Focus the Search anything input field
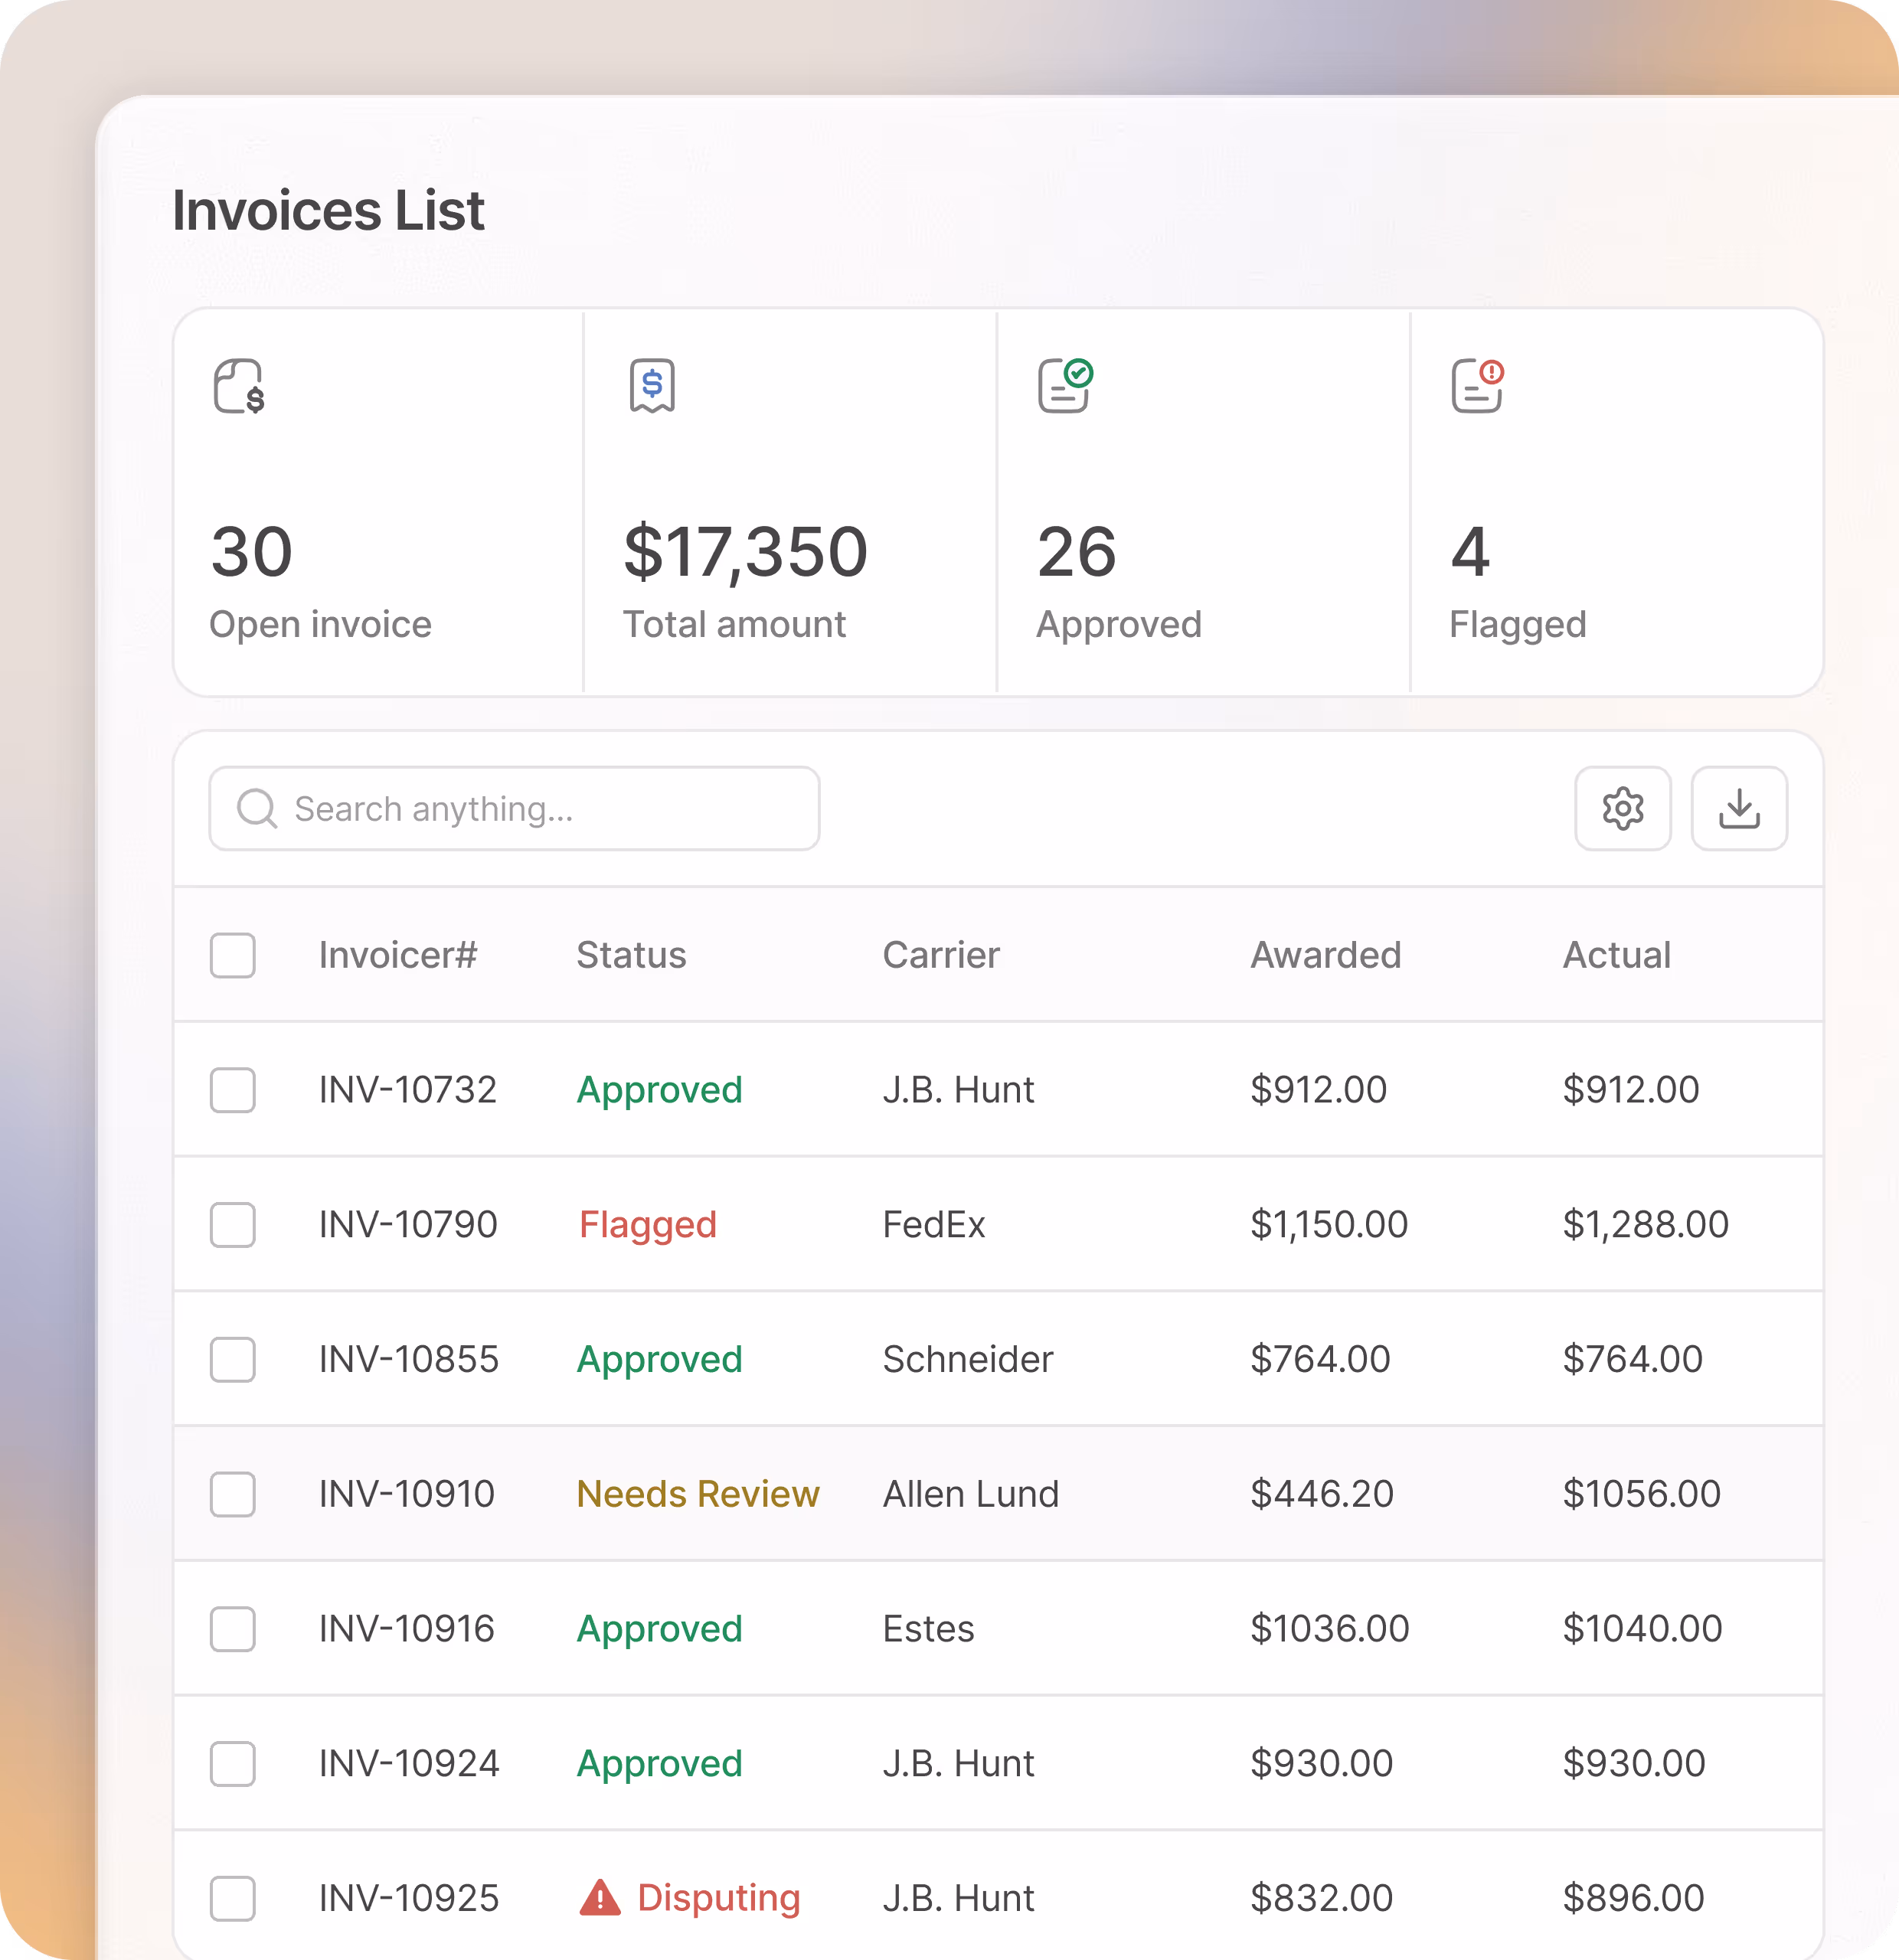Image resolution: width=1899 pixels, height=1960 pixels. coord(540,808)
